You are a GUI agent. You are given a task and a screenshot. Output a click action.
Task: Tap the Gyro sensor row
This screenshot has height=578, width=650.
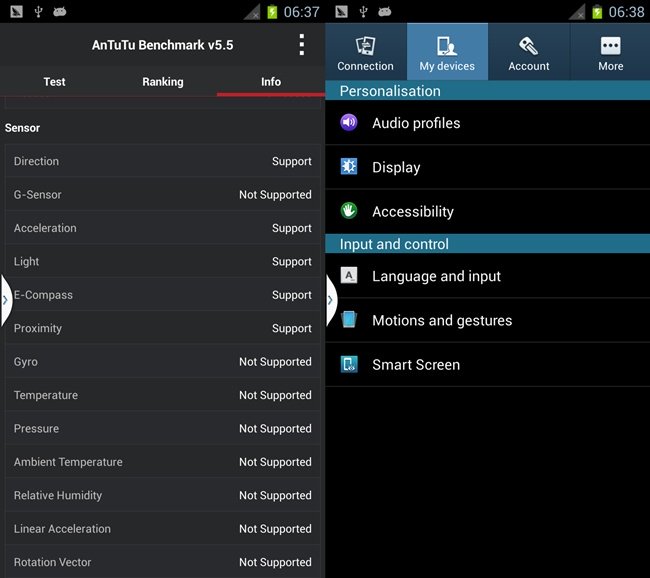162,362
